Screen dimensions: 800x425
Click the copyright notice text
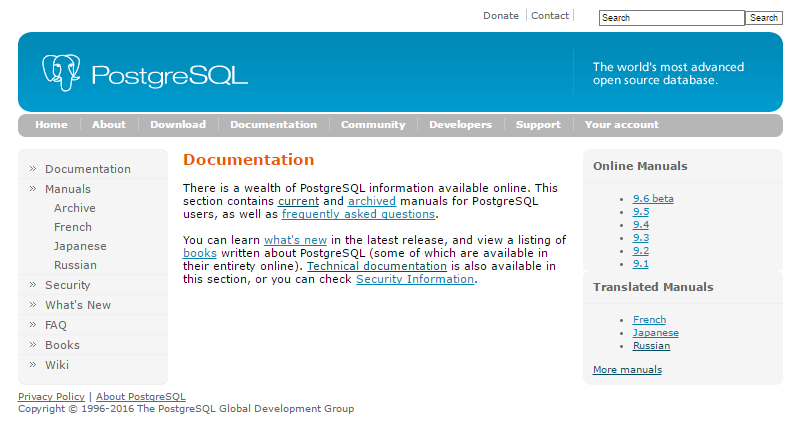[186, 409]
